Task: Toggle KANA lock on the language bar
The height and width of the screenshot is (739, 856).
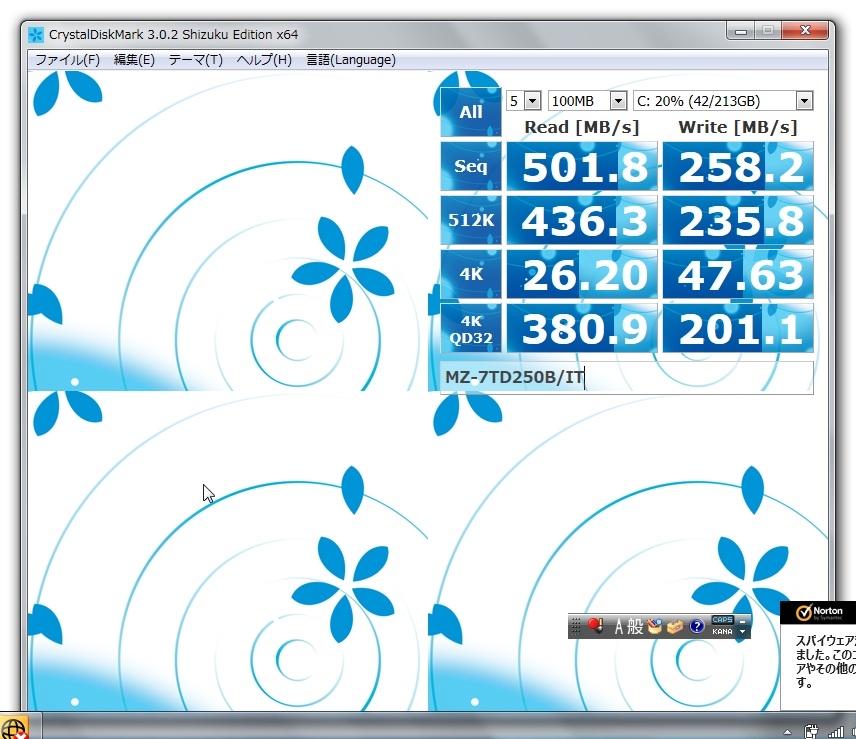Action: pos(722,631)
